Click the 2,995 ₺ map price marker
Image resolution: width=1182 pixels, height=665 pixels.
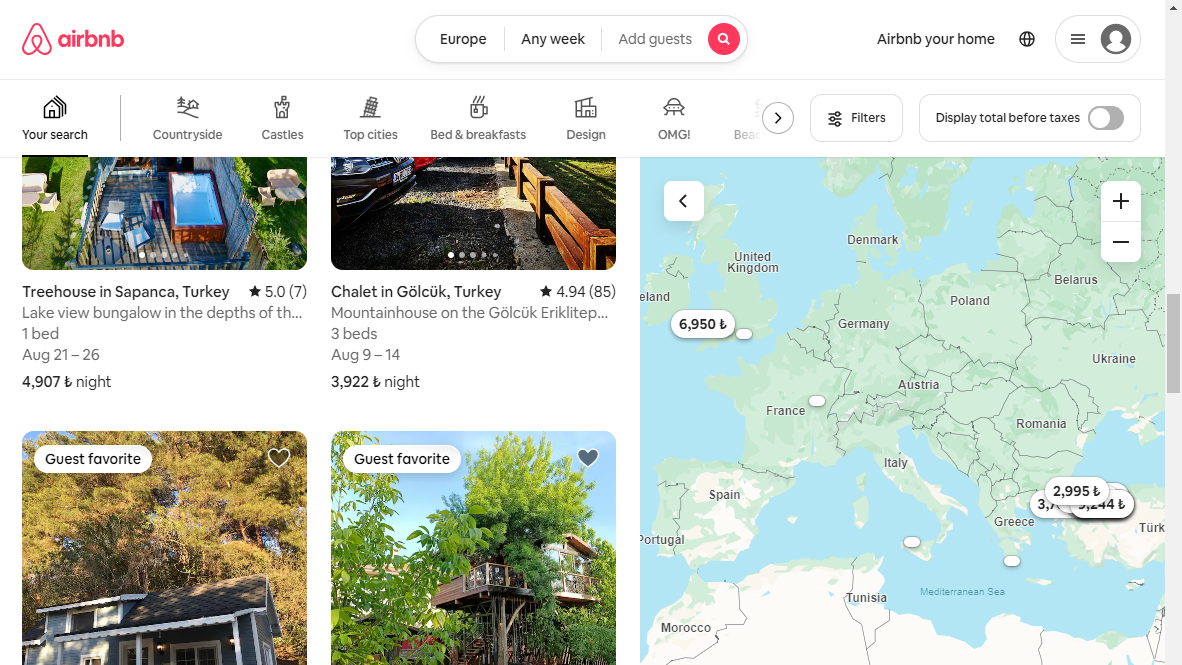tap(1076, 491)
